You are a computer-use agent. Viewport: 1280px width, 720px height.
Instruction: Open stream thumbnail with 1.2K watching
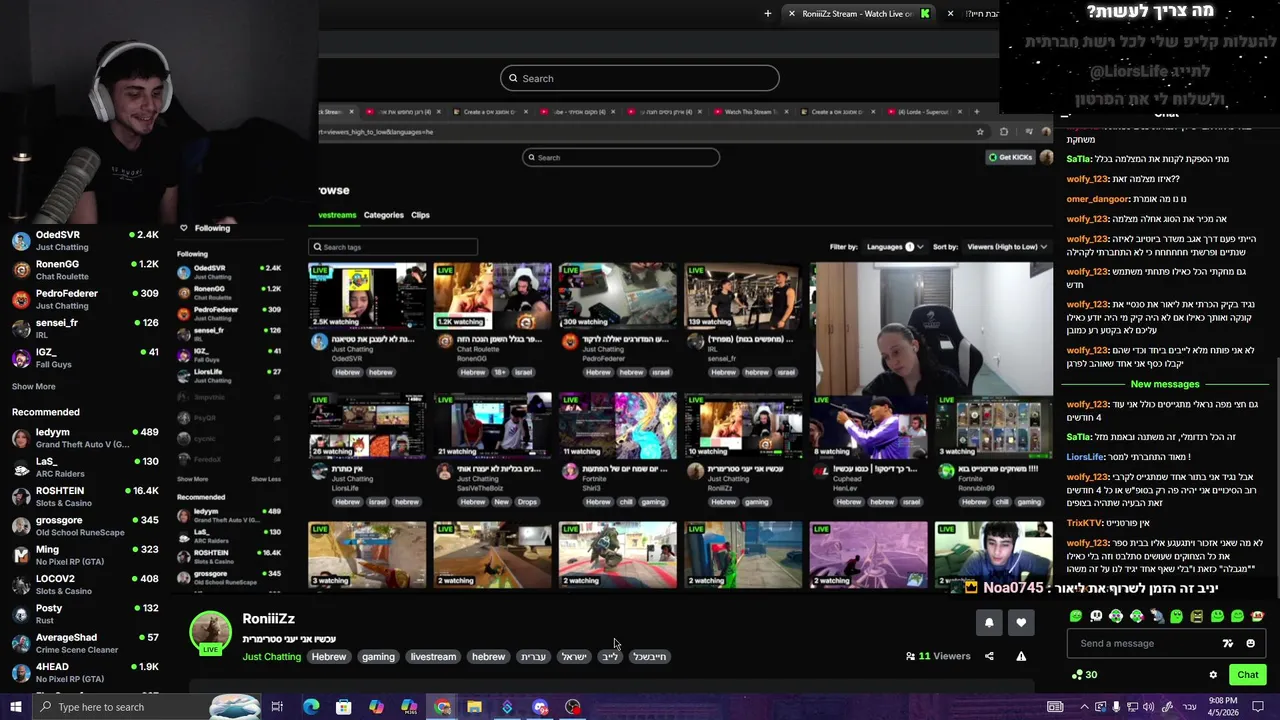[492, 296]
